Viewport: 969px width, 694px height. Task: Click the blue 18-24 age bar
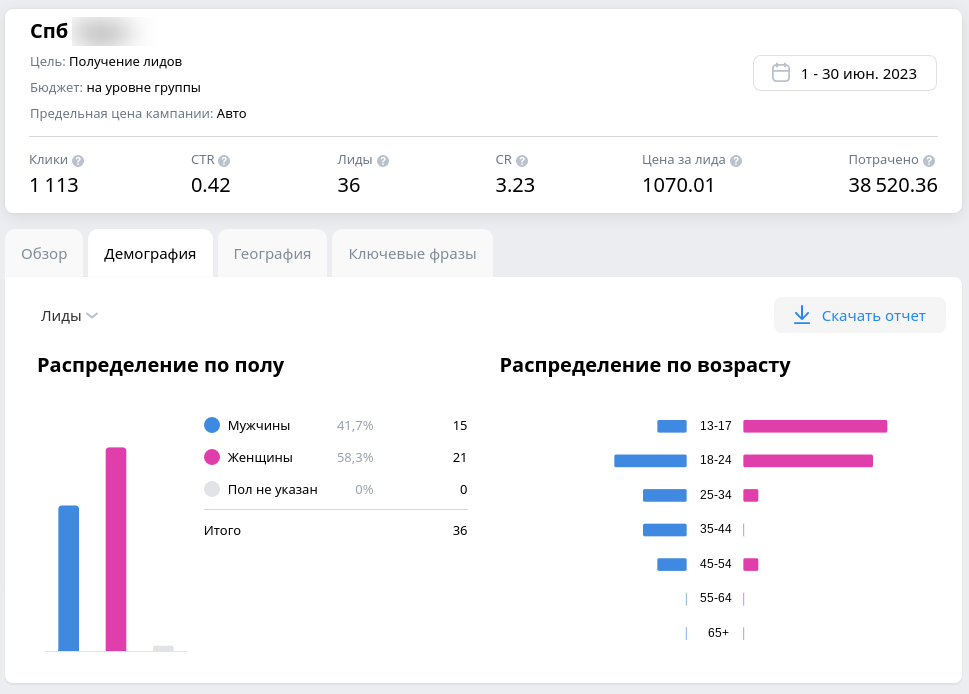pos(650,461)
